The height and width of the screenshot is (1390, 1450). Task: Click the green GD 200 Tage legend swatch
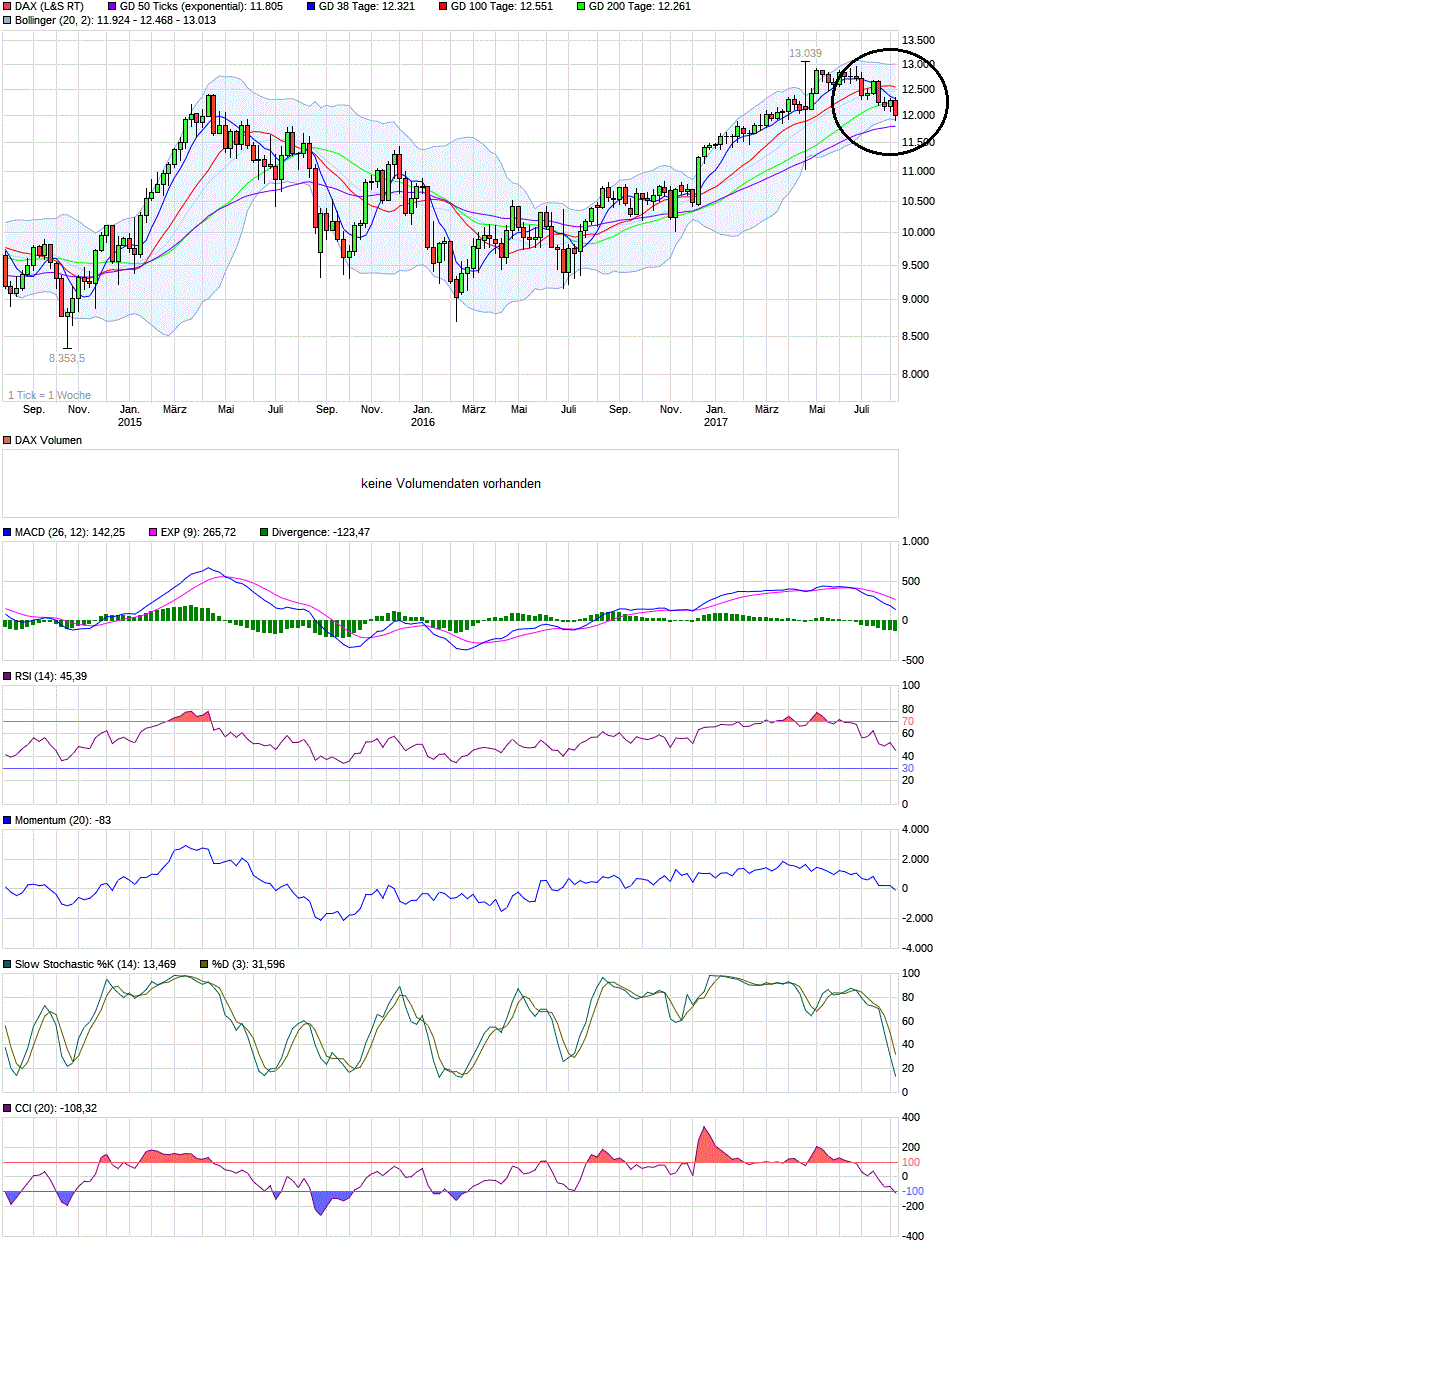pos(581,6)
